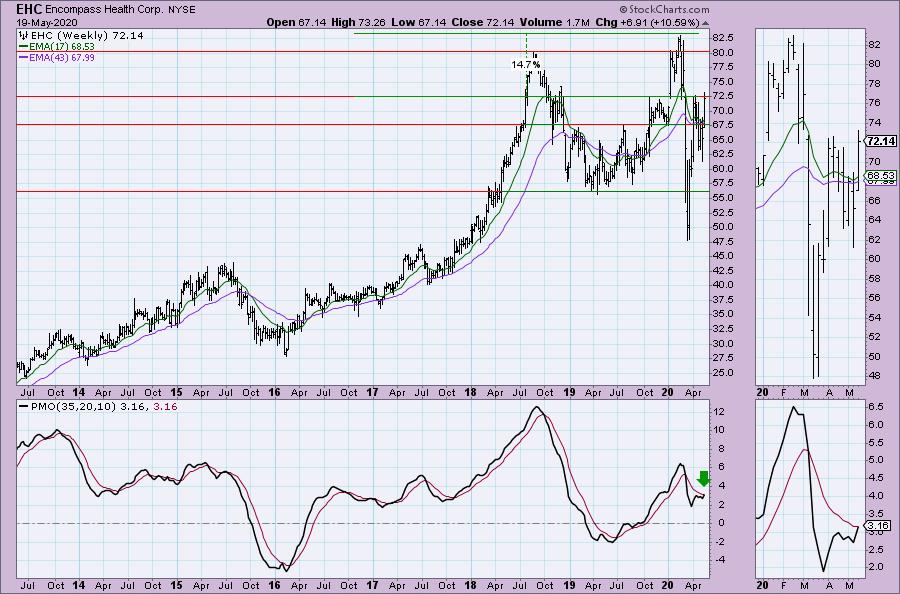Click year 20 on the zoomed price panel axis

(762, 393)
